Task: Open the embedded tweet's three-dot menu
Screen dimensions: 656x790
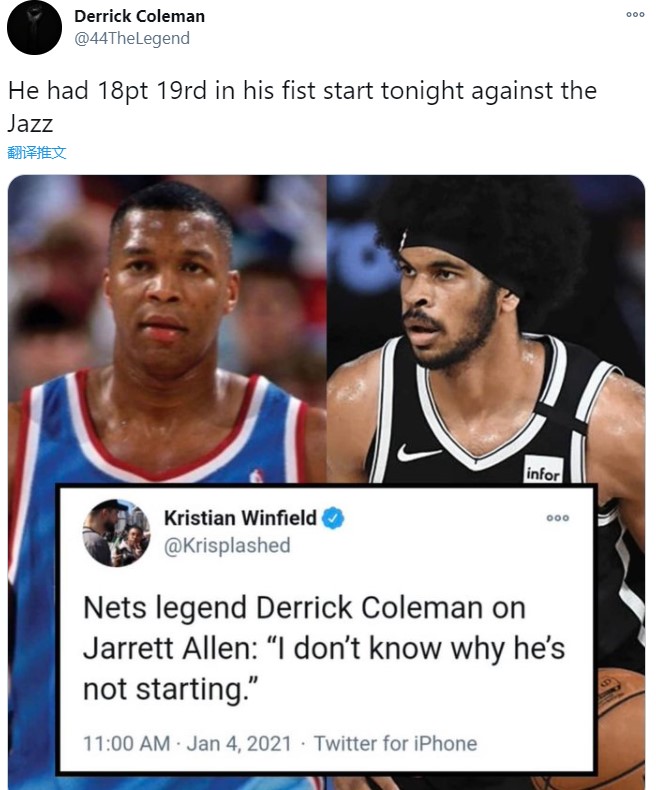Action: (558, 518)
